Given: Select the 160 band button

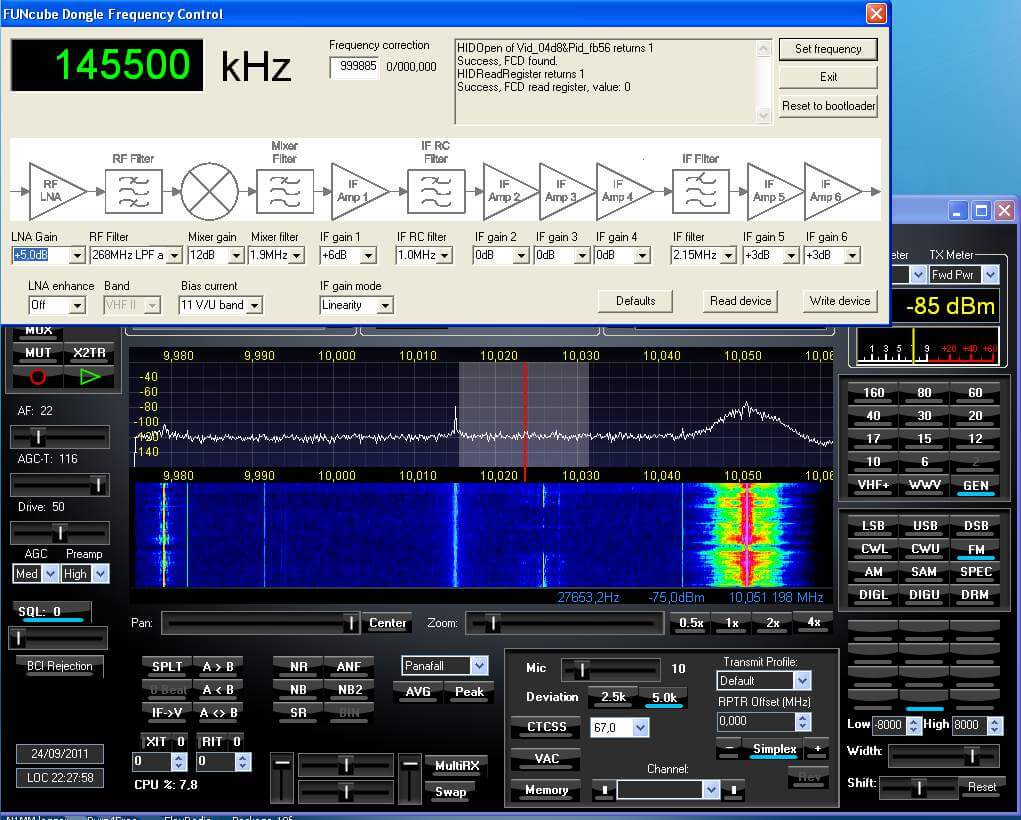Looking at the screenshot, I should [873, 393].
